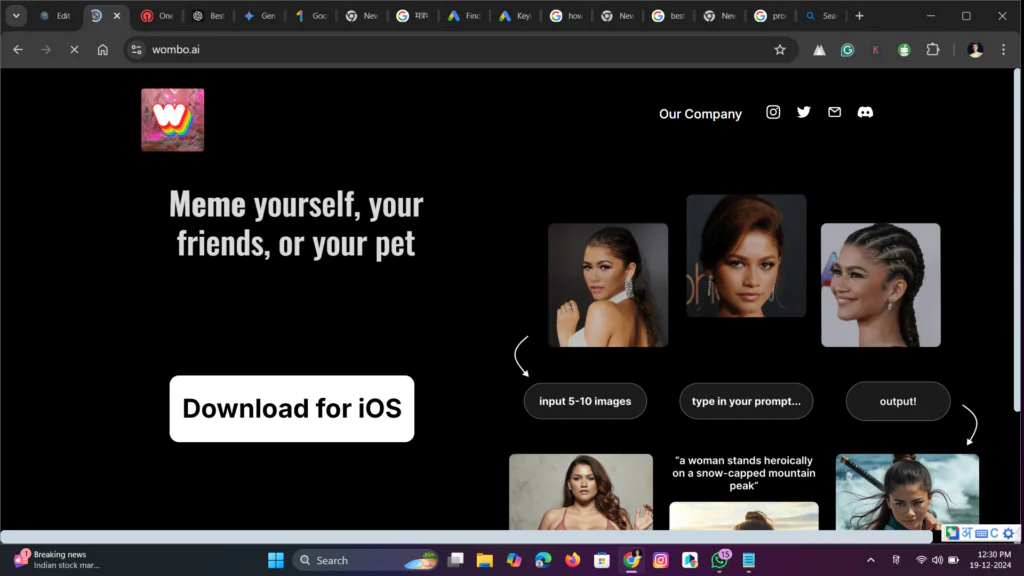Click the email envelope icon

(x=834, y=112)
